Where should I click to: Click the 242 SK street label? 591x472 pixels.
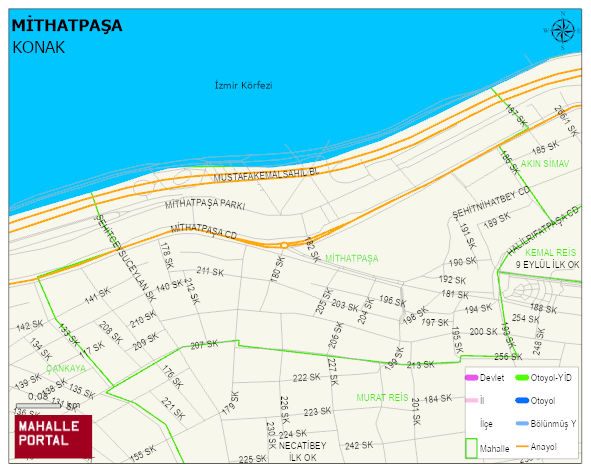[x=359, y=445]
